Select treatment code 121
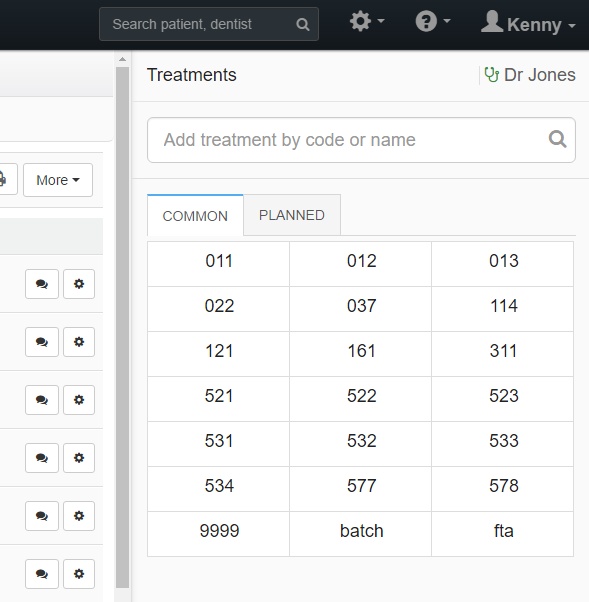The image size is (589, 602). point(218,354)
